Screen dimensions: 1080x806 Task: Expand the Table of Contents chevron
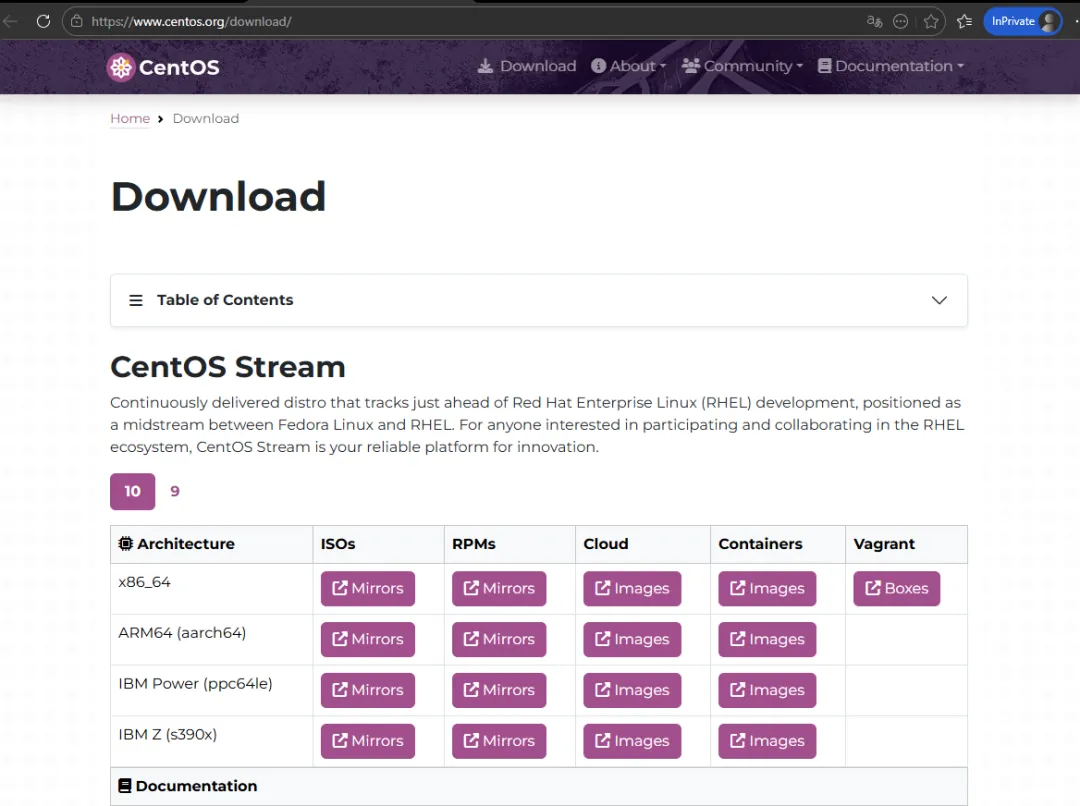tap(939, 300)
